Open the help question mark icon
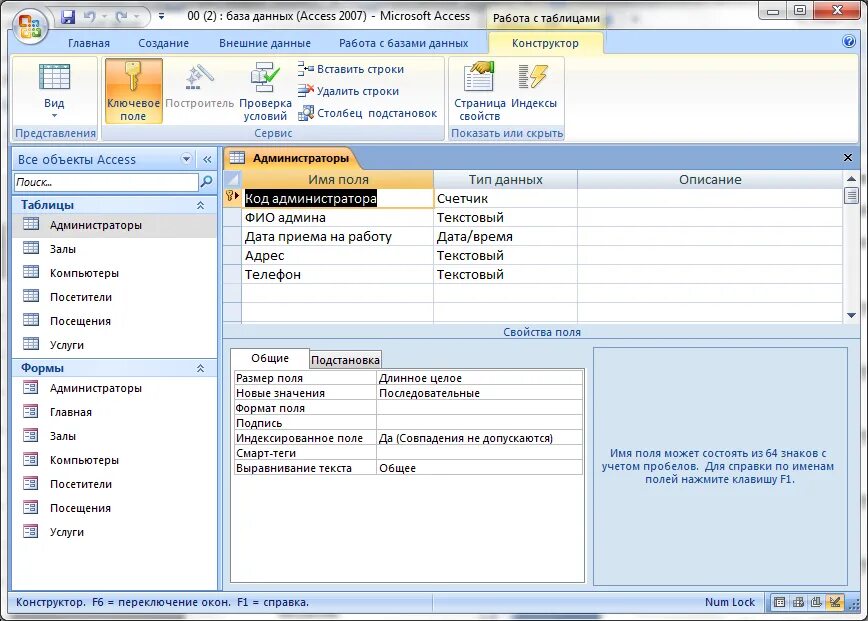 pyautogui.click(x=849, y=42)
